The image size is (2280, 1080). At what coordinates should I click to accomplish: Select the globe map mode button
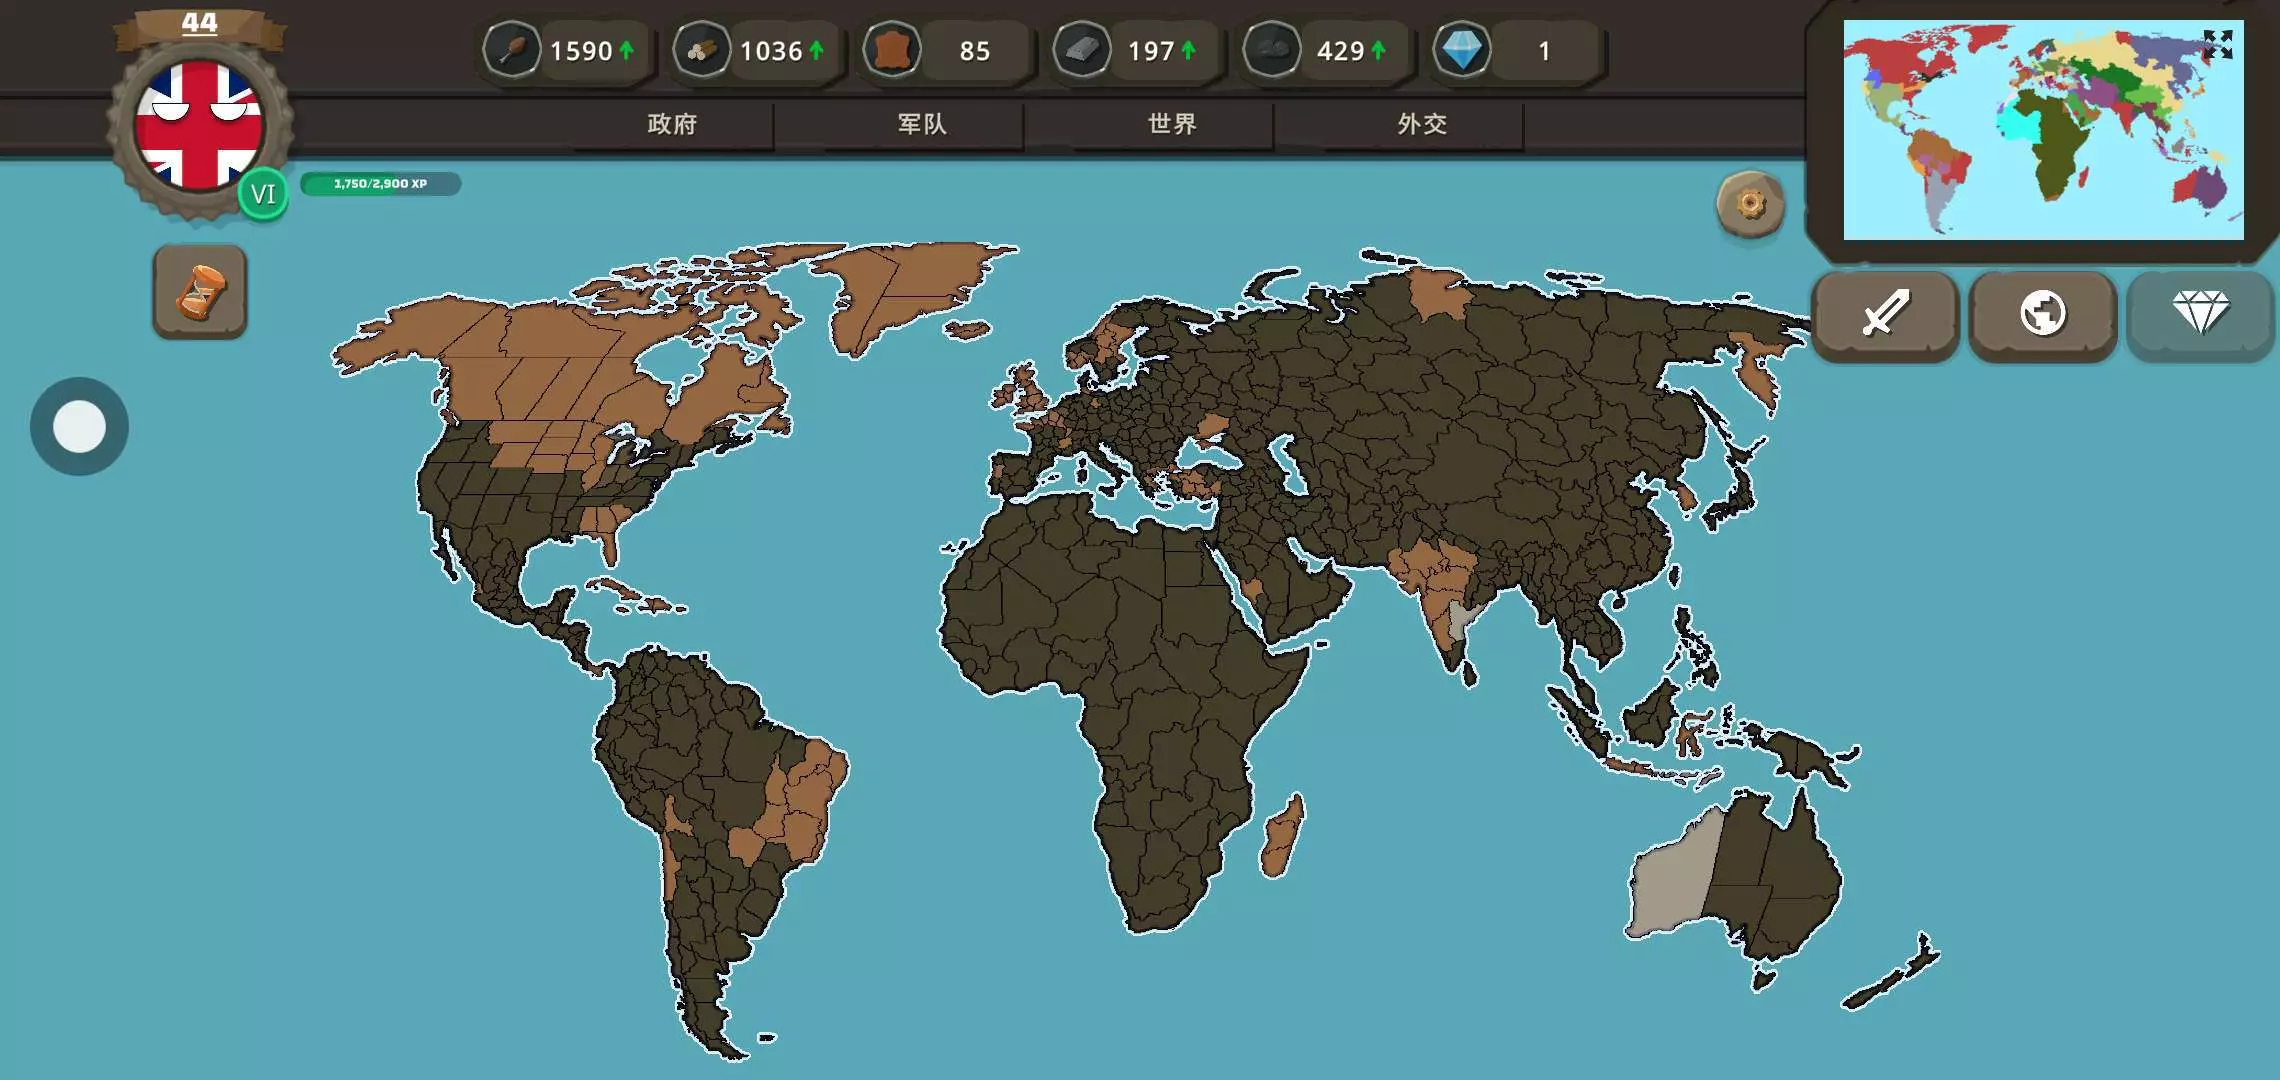tap(2042, 314)
